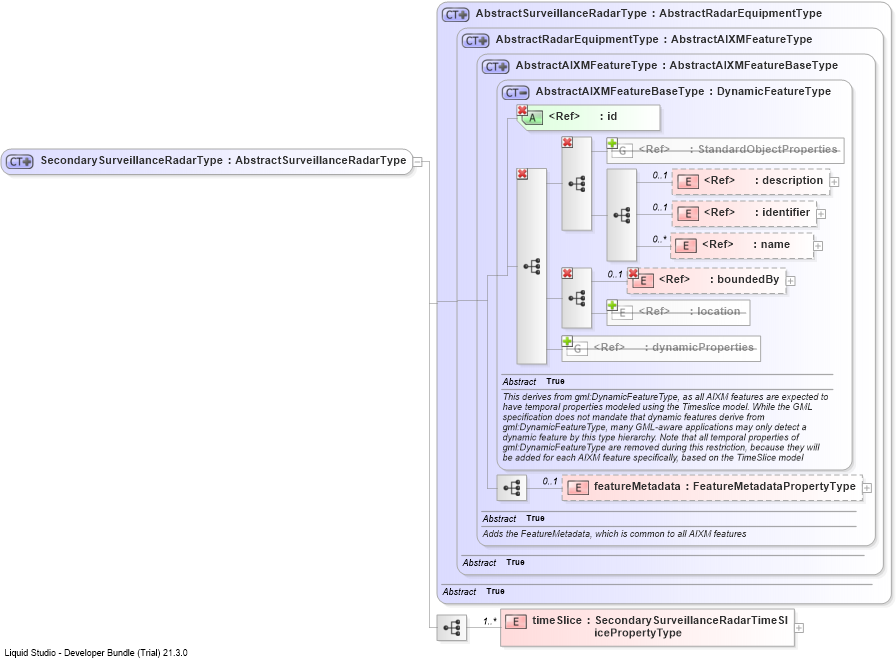The height and width of the screenshot is (658, 896).
Task: Click the red X marker on boundedBy
Action: point(633,273)
